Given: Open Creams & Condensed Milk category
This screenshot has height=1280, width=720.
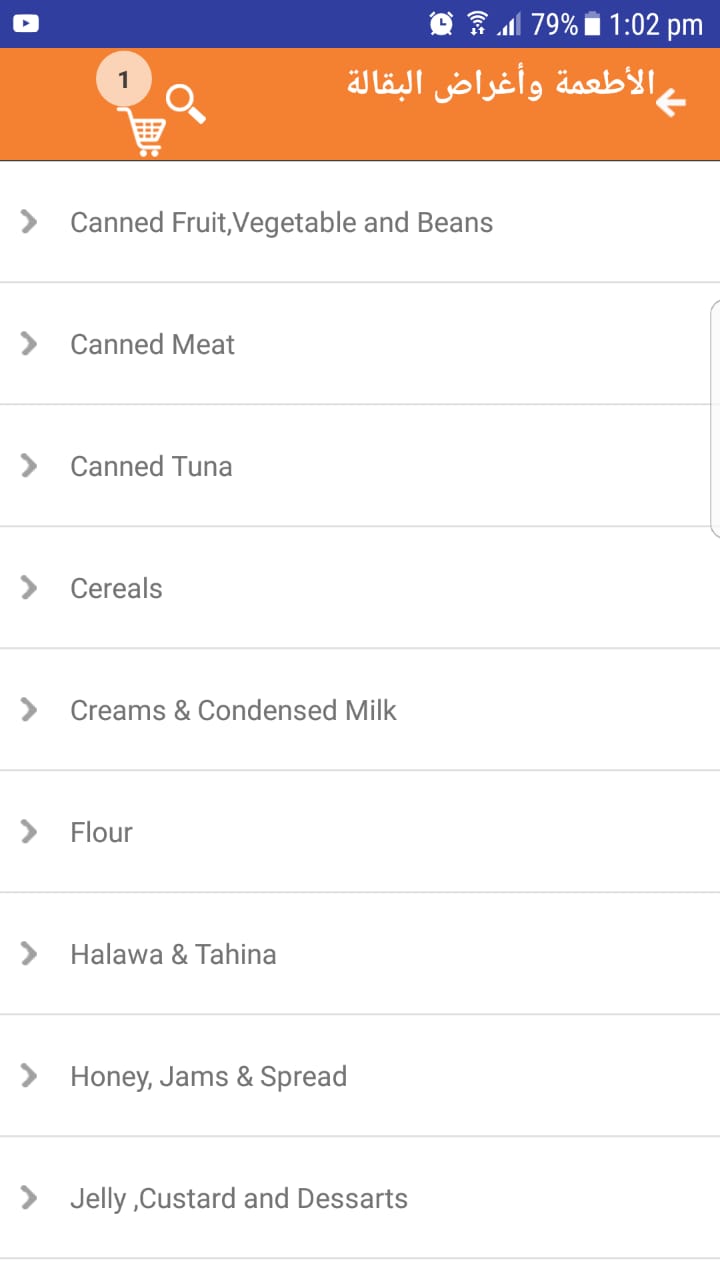Looking at the screenshot, I should tap(233, 710).
